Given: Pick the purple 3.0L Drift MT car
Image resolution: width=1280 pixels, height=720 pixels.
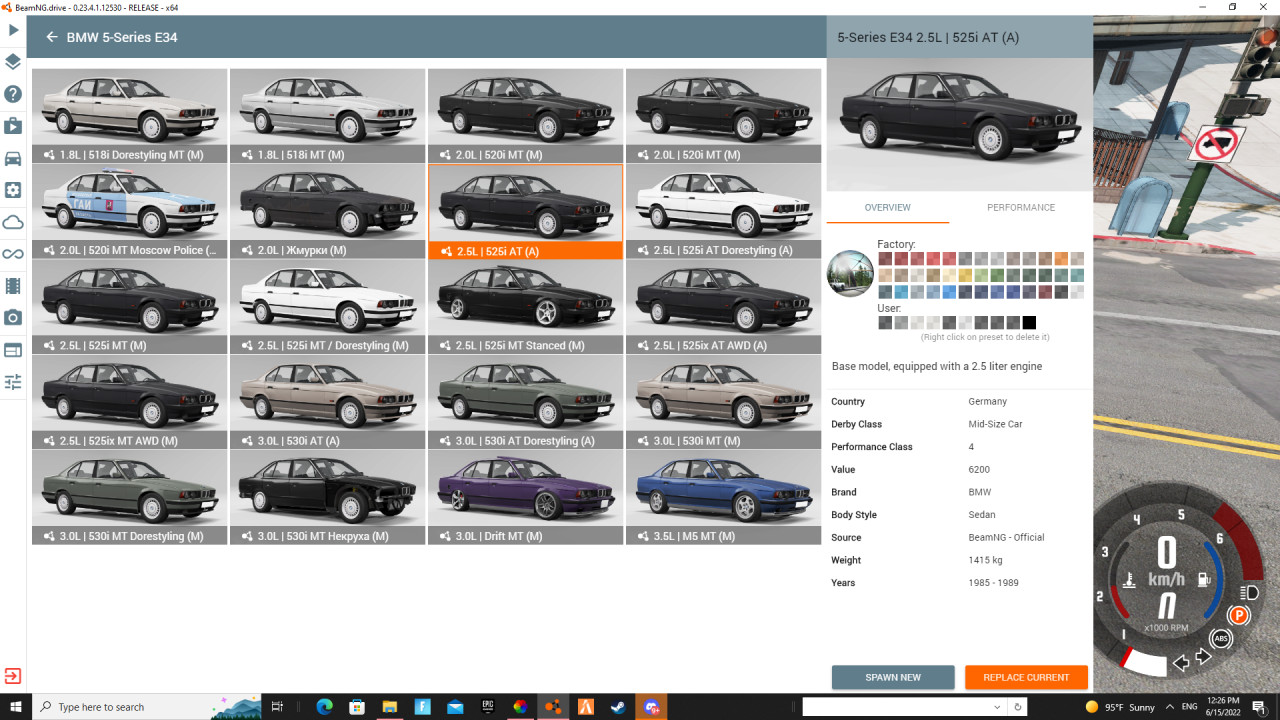Looking at the screenshot, I should pyautogui.click(x=526, y=497).
